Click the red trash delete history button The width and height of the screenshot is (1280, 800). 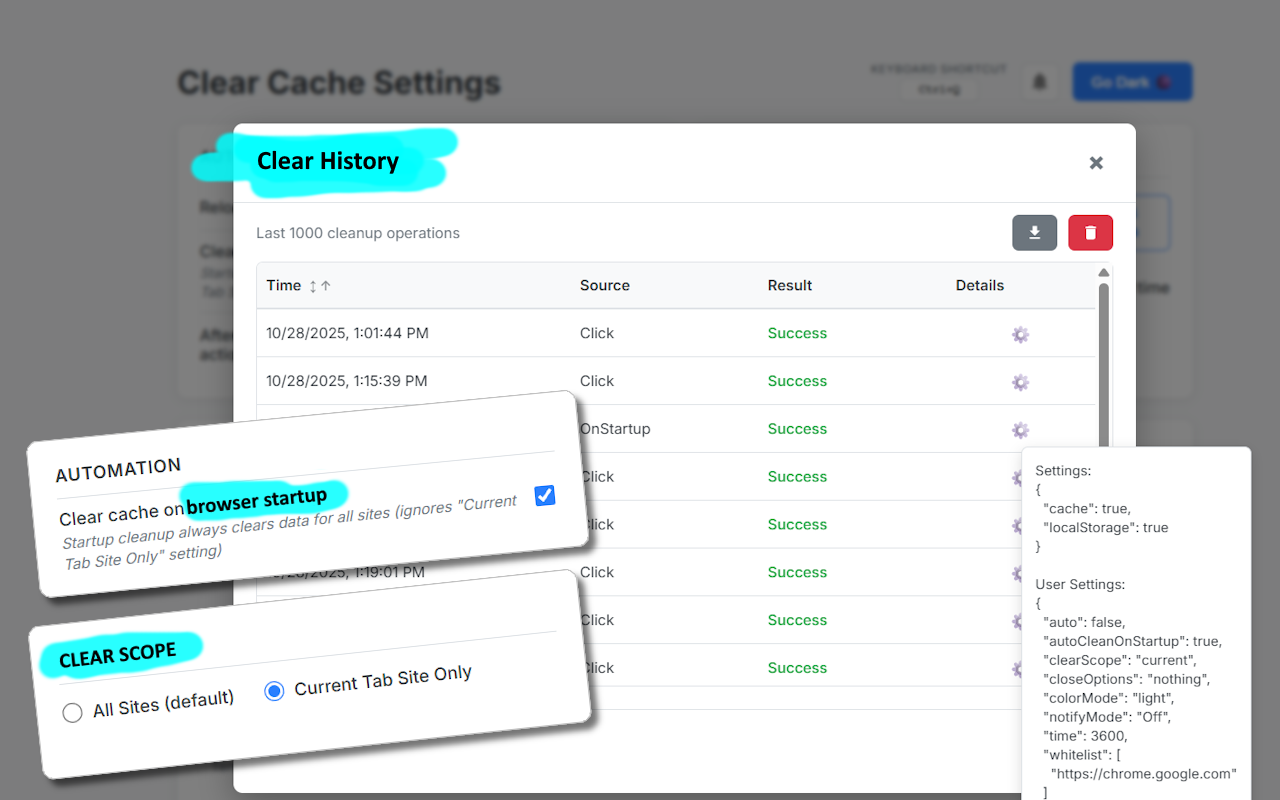coord(1090,233)
